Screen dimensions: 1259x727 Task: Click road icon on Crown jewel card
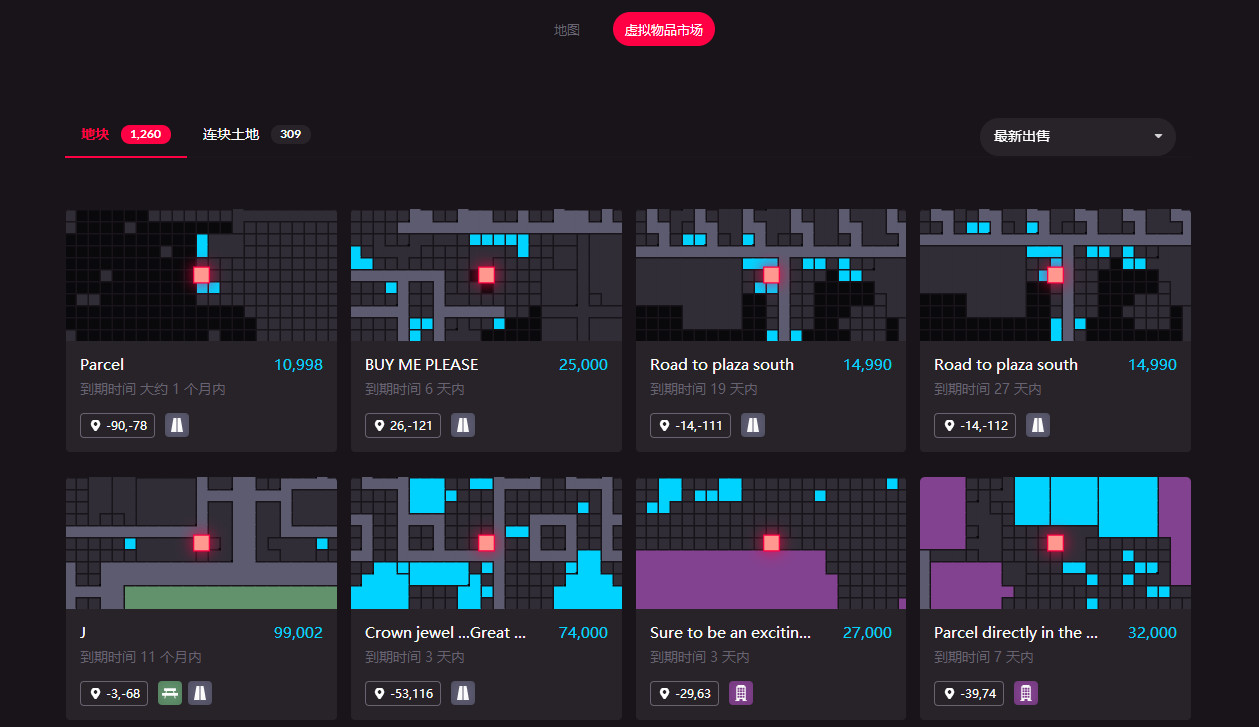coord(462,693)
